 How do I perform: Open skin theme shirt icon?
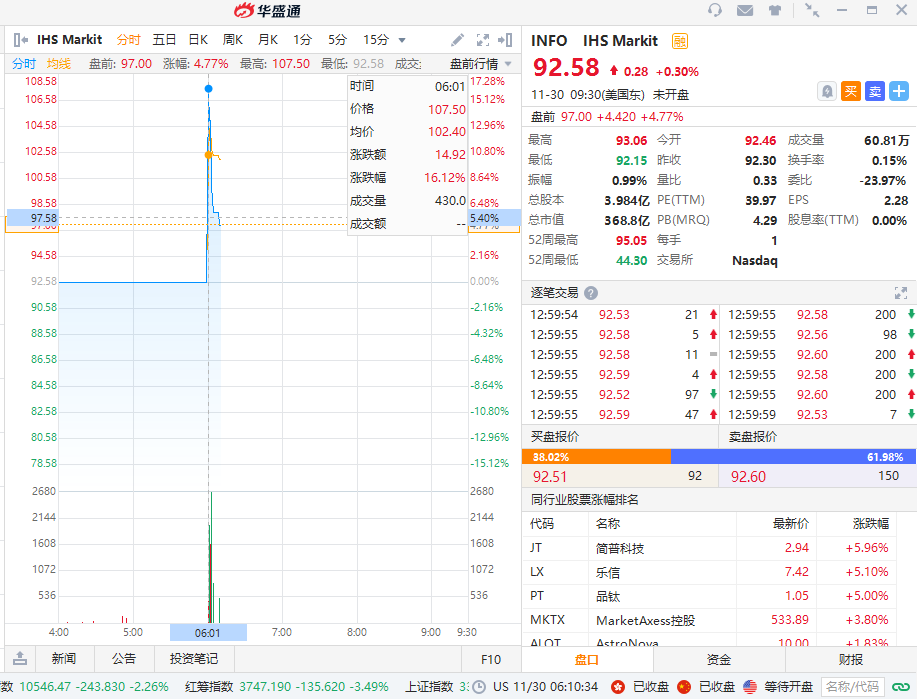coord(775,10)
